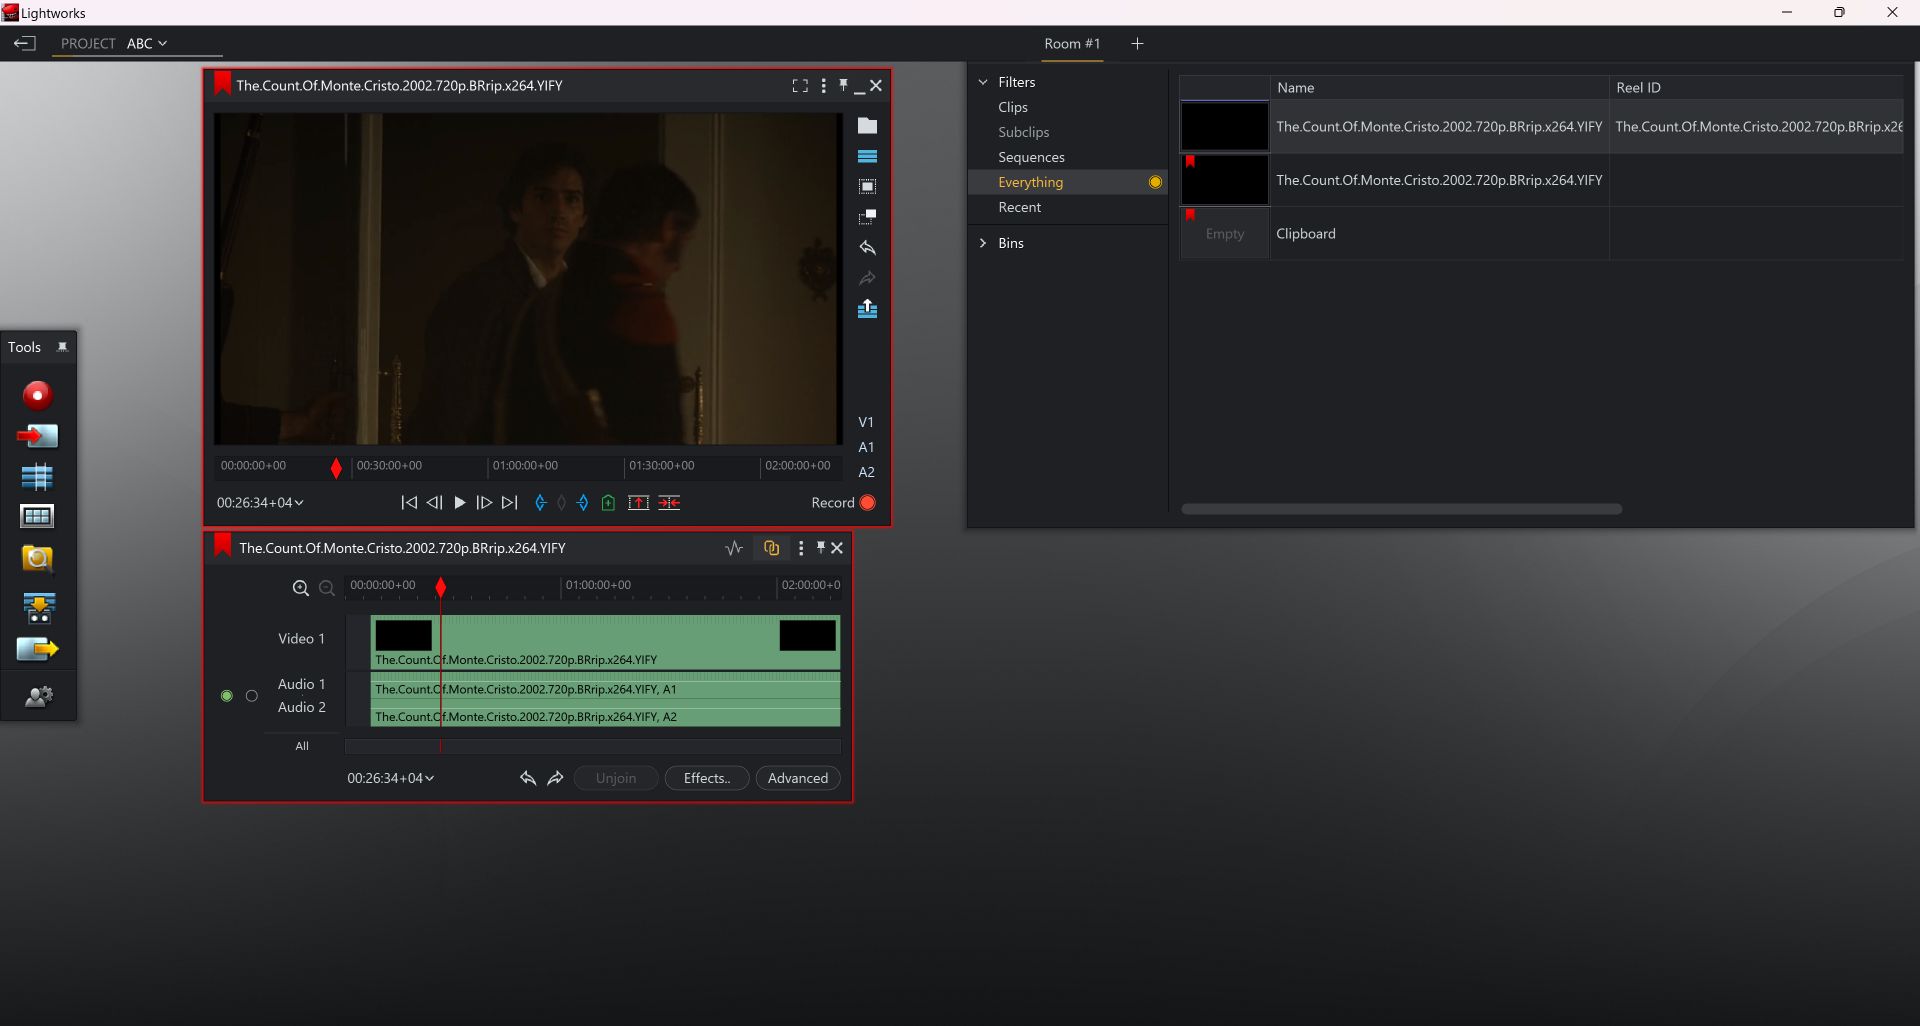Click the back-to-projects arrow icon
Image resolution: width=1920 pixels, height=1026 pixels.
[24, 43]
